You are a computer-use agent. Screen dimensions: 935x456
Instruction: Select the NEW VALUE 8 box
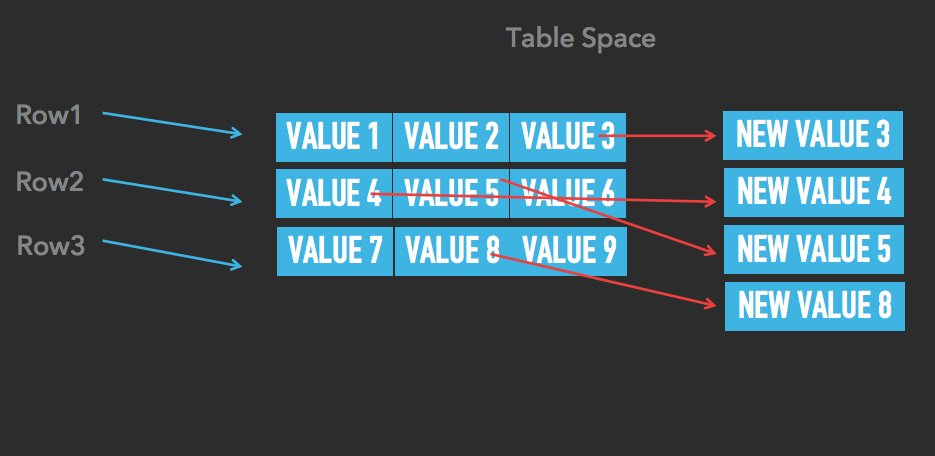click(x=814, y=306)
